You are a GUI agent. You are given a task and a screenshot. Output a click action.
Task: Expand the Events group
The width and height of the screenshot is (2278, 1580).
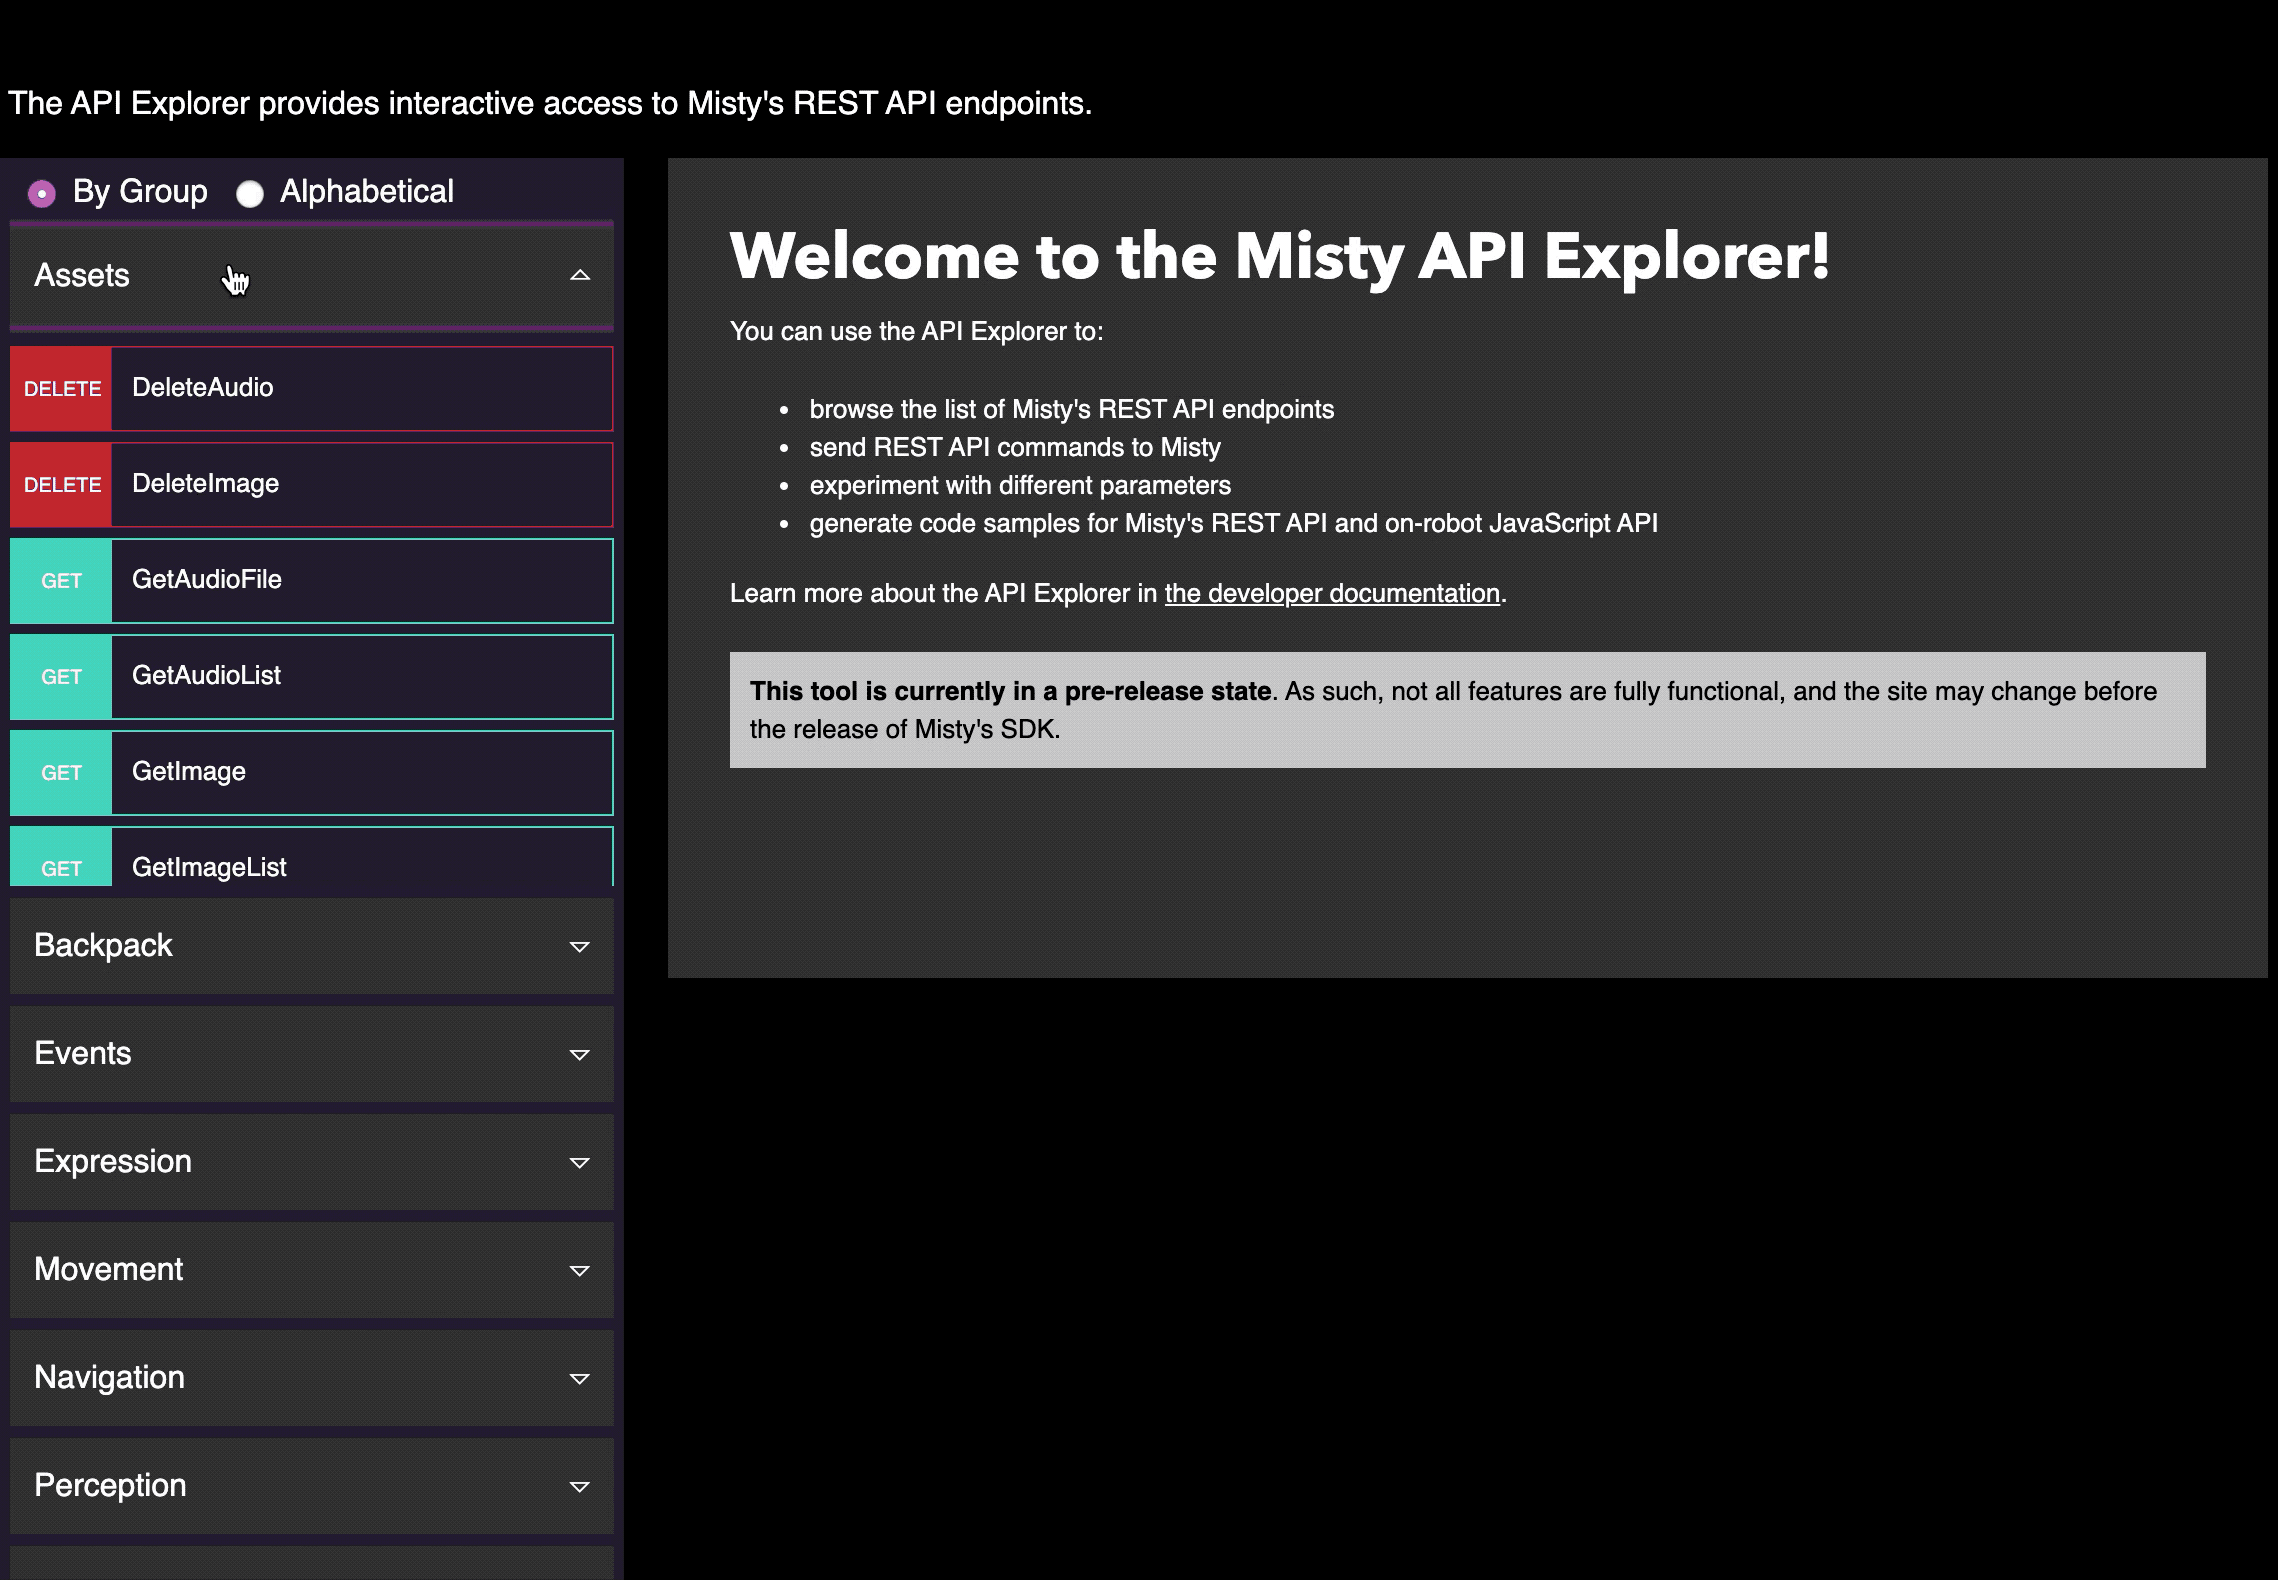click(x=310, y=1053)
